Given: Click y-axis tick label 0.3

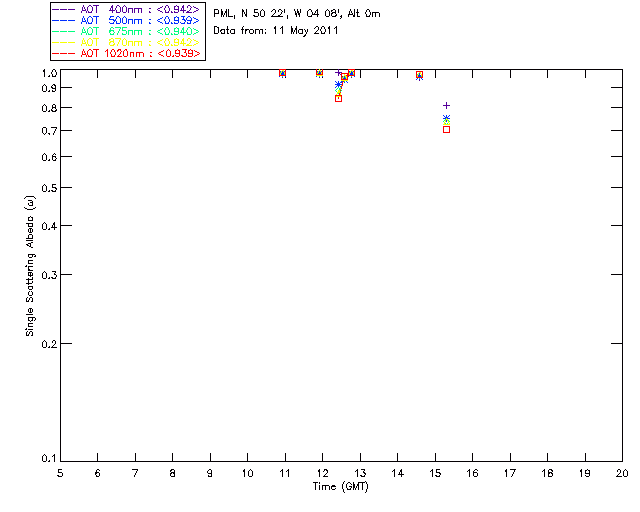Looking at the screenshot, I should tap(49, 275).
